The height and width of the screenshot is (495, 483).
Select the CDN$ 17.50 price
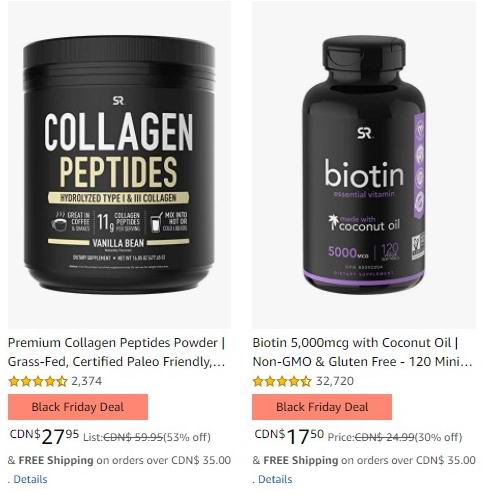point(289,436)
